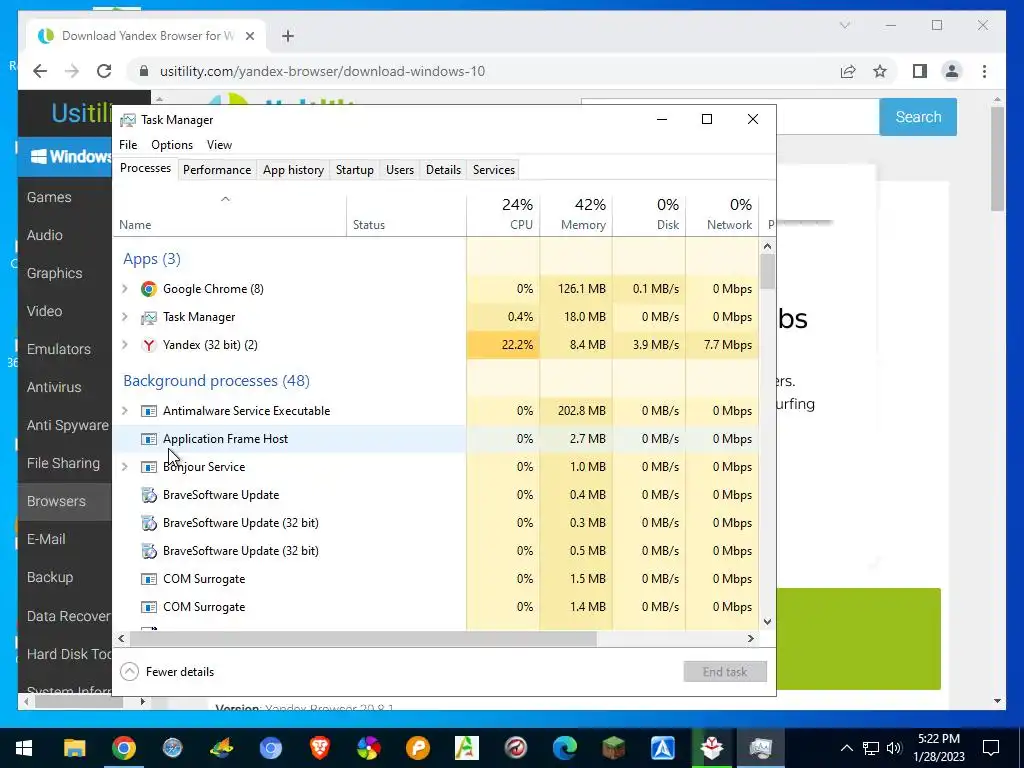Viewport: 1024px width, 768px height.
Task: Switch to the Users tab
Action: click(400, 170)
